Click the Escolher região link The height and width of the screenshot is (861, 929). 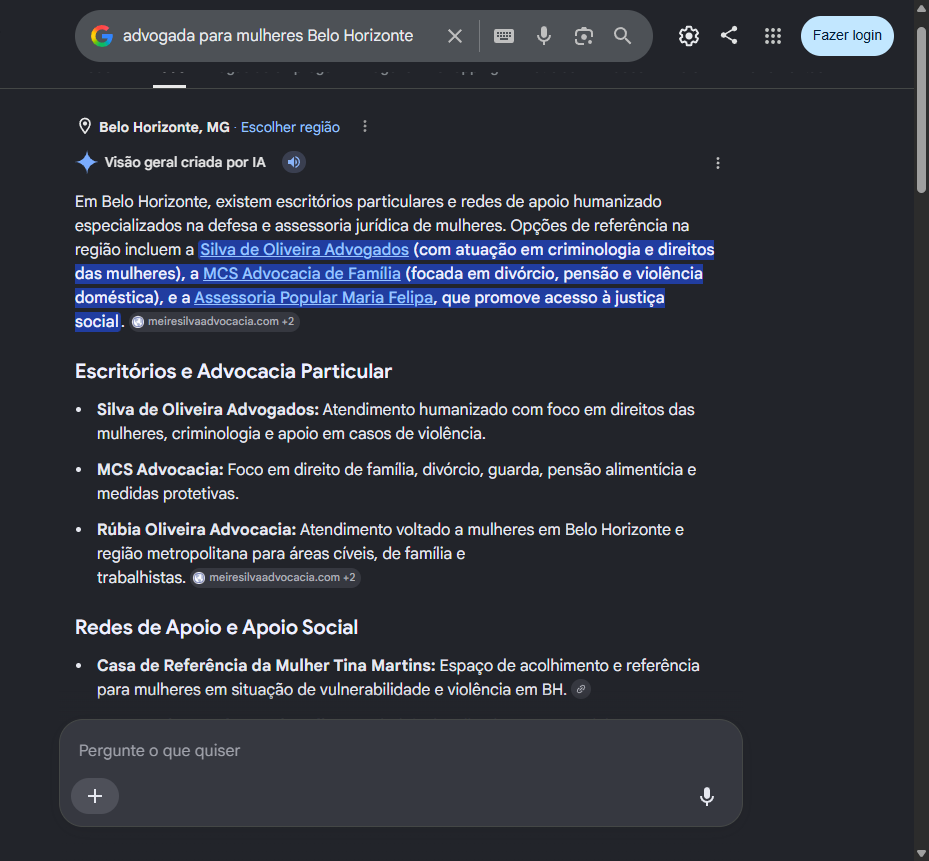coord(290,127)
